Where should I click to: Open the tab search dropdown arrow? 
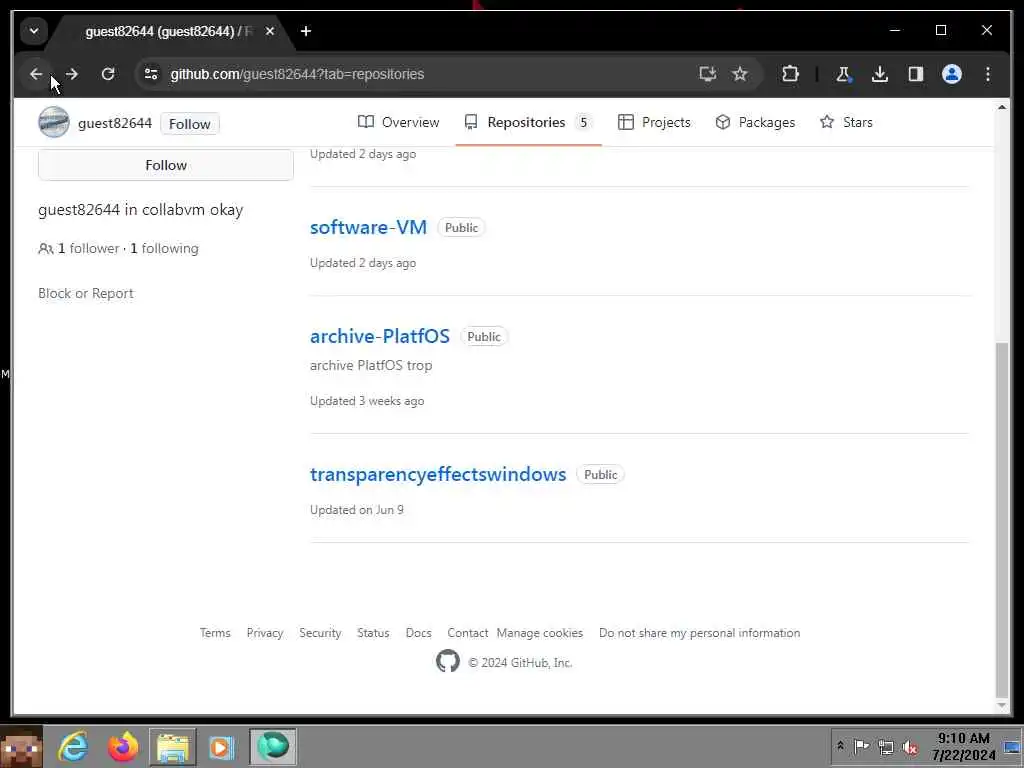click(x=34, y=31)
